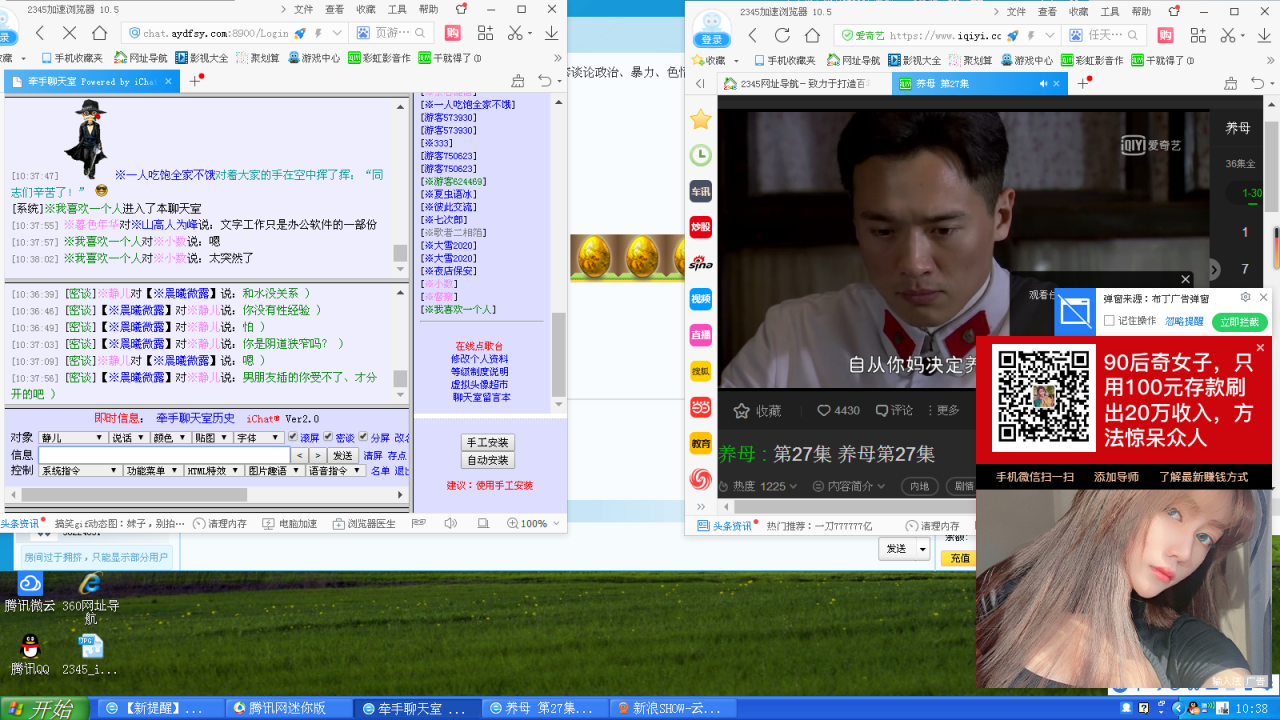Open 车讯 sidebar icon
This screenshot has height=720, width=1280.
pos(701,191)
